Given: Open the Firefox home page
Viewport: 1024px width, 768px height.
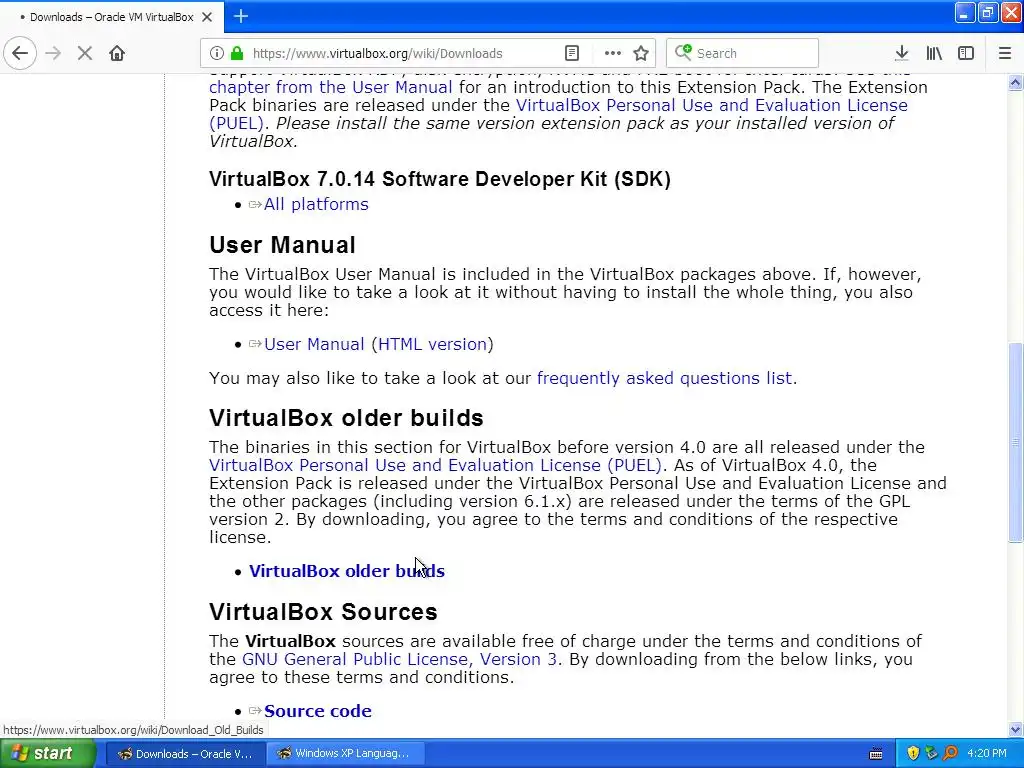Looking at the screenshot, I should (117, 53).
